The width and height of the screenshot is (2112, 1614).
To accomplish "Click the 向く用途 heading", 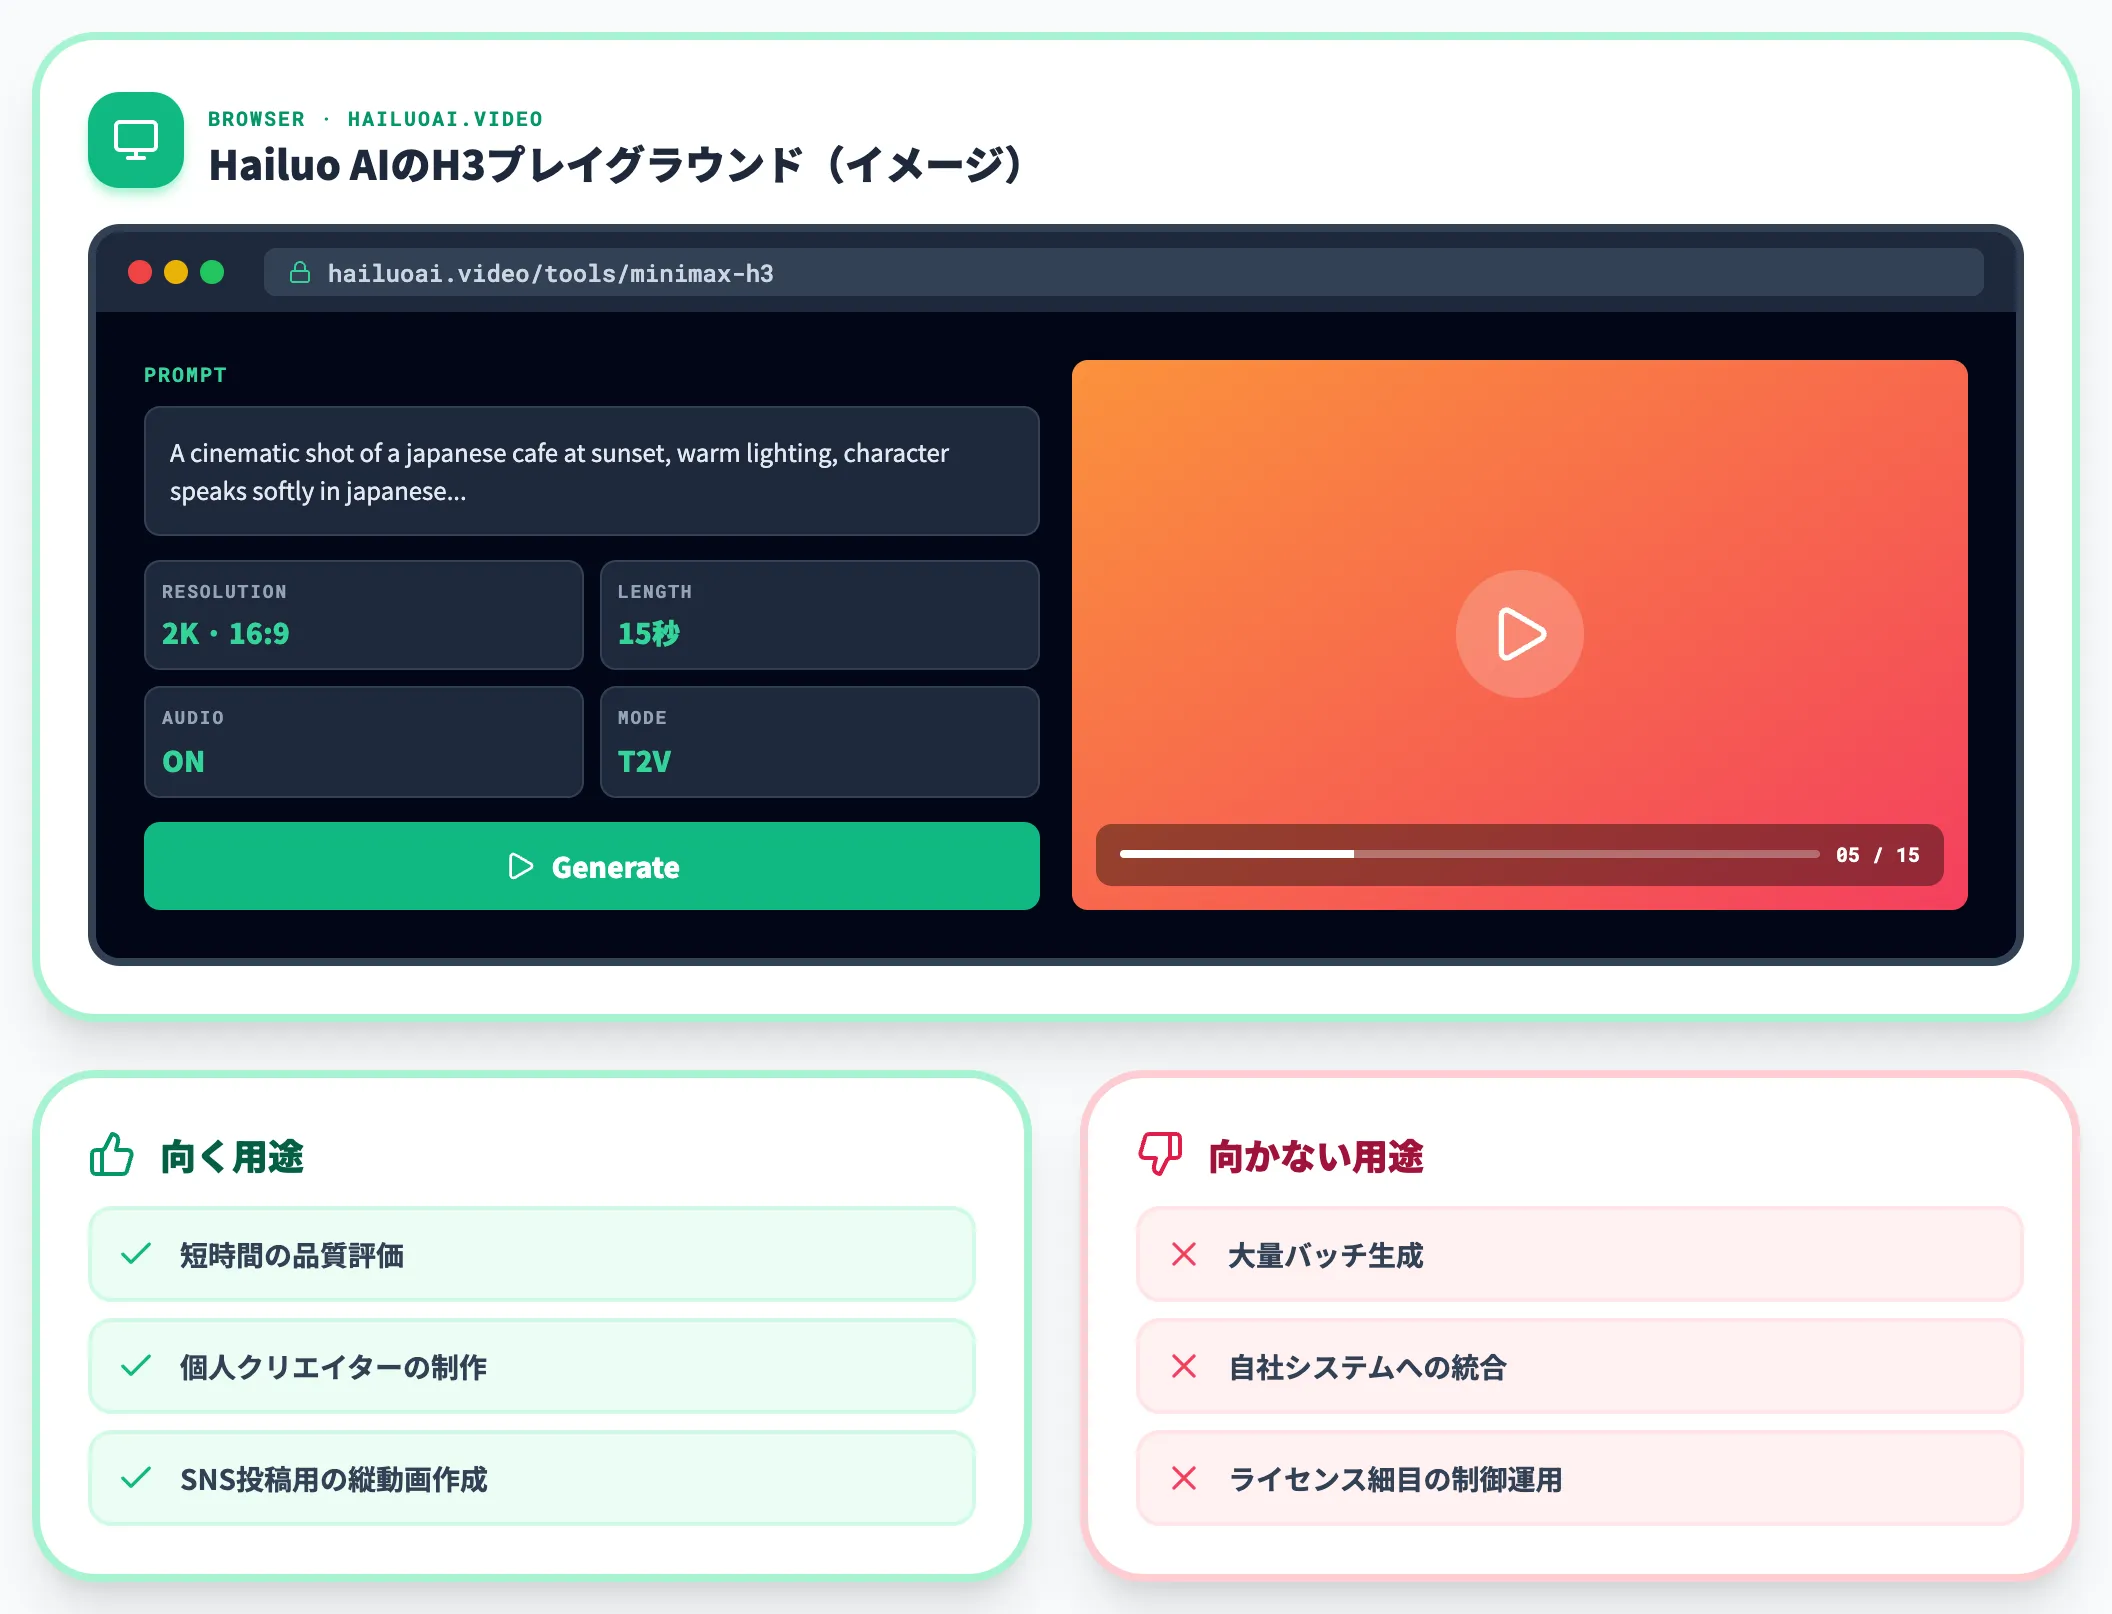I will pos(232,1156).
